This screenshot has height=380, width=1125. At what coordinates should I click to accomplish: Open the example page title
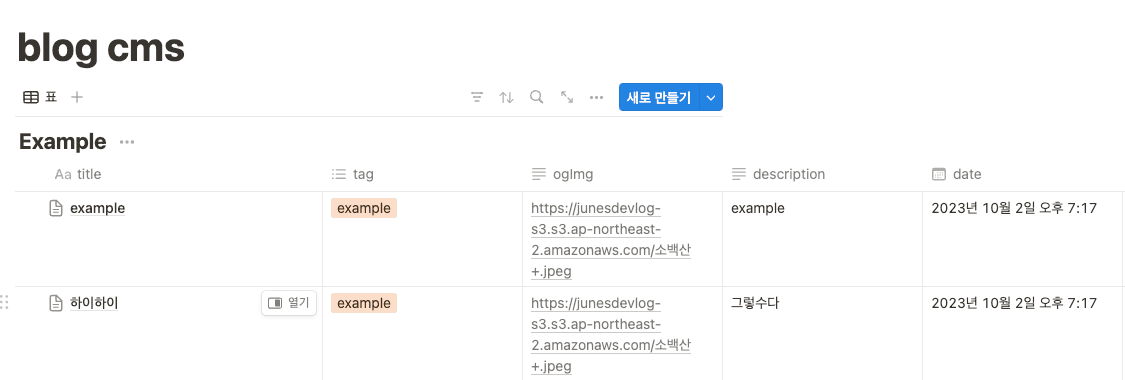(x=98, y=209)
